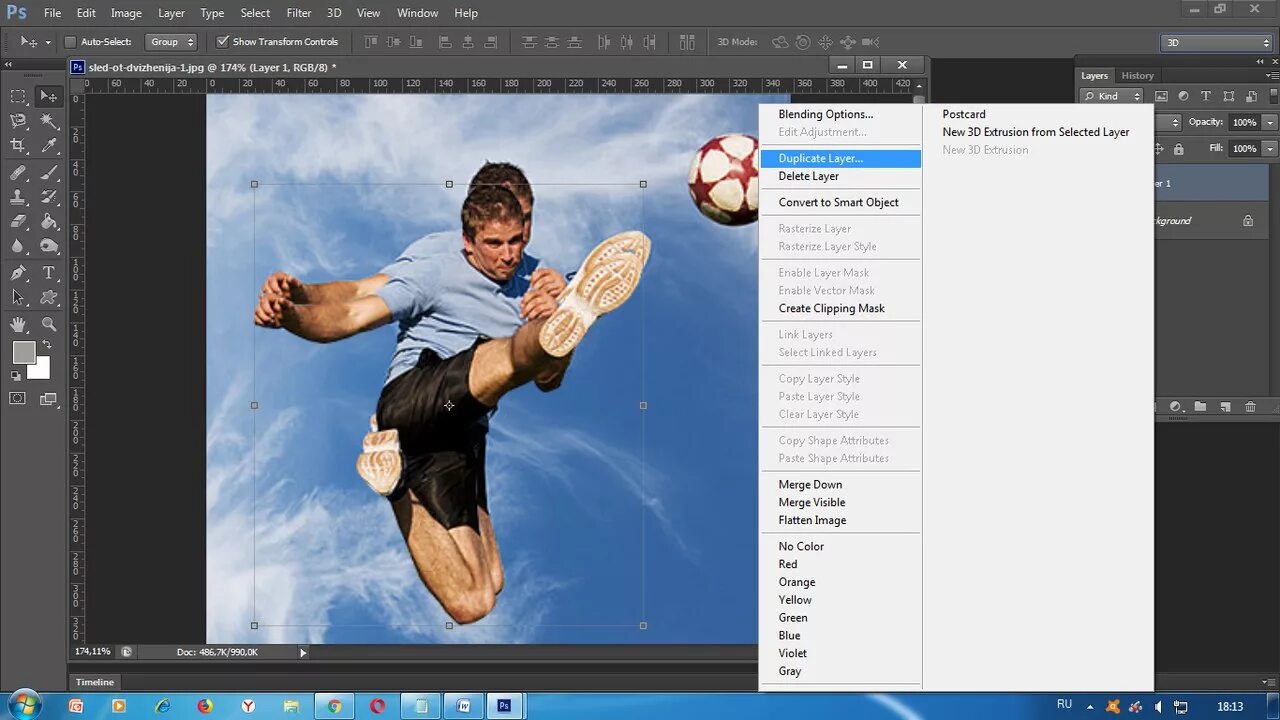The image size is (1280, 720).
Task: Click the foreground color swatch
Action: click(x=23, y=352)
